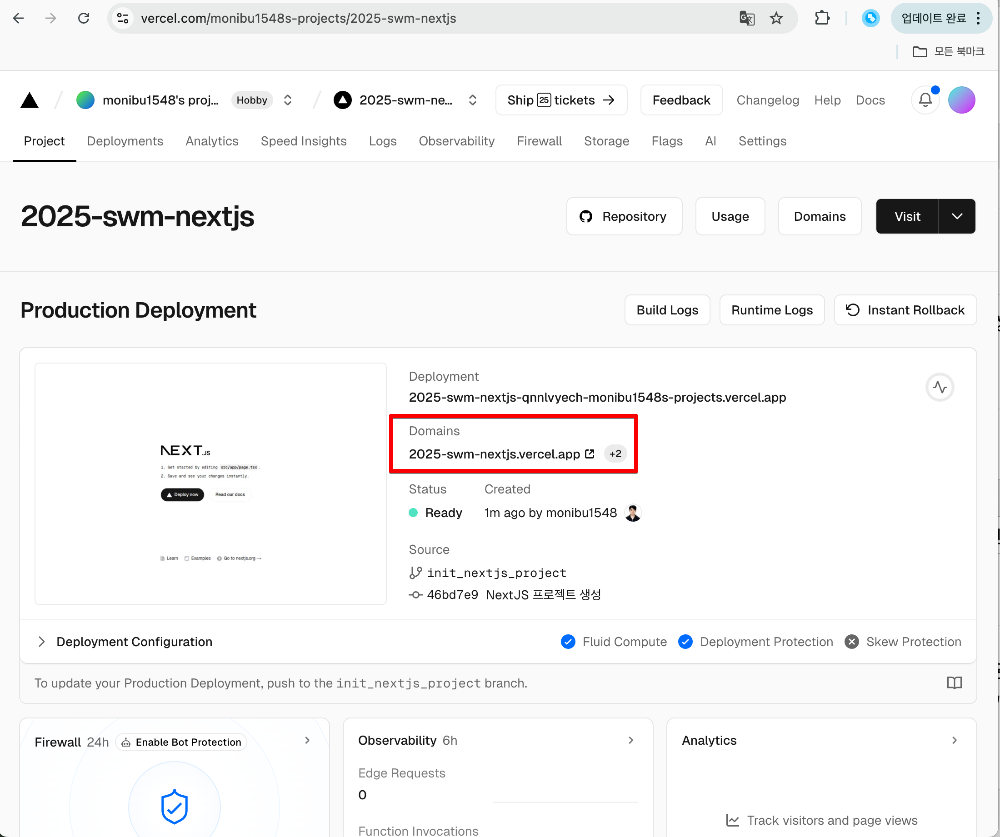Click the Usage button
The height and width of the screenshot is (837, 1000).
click(x=730, y=216)
